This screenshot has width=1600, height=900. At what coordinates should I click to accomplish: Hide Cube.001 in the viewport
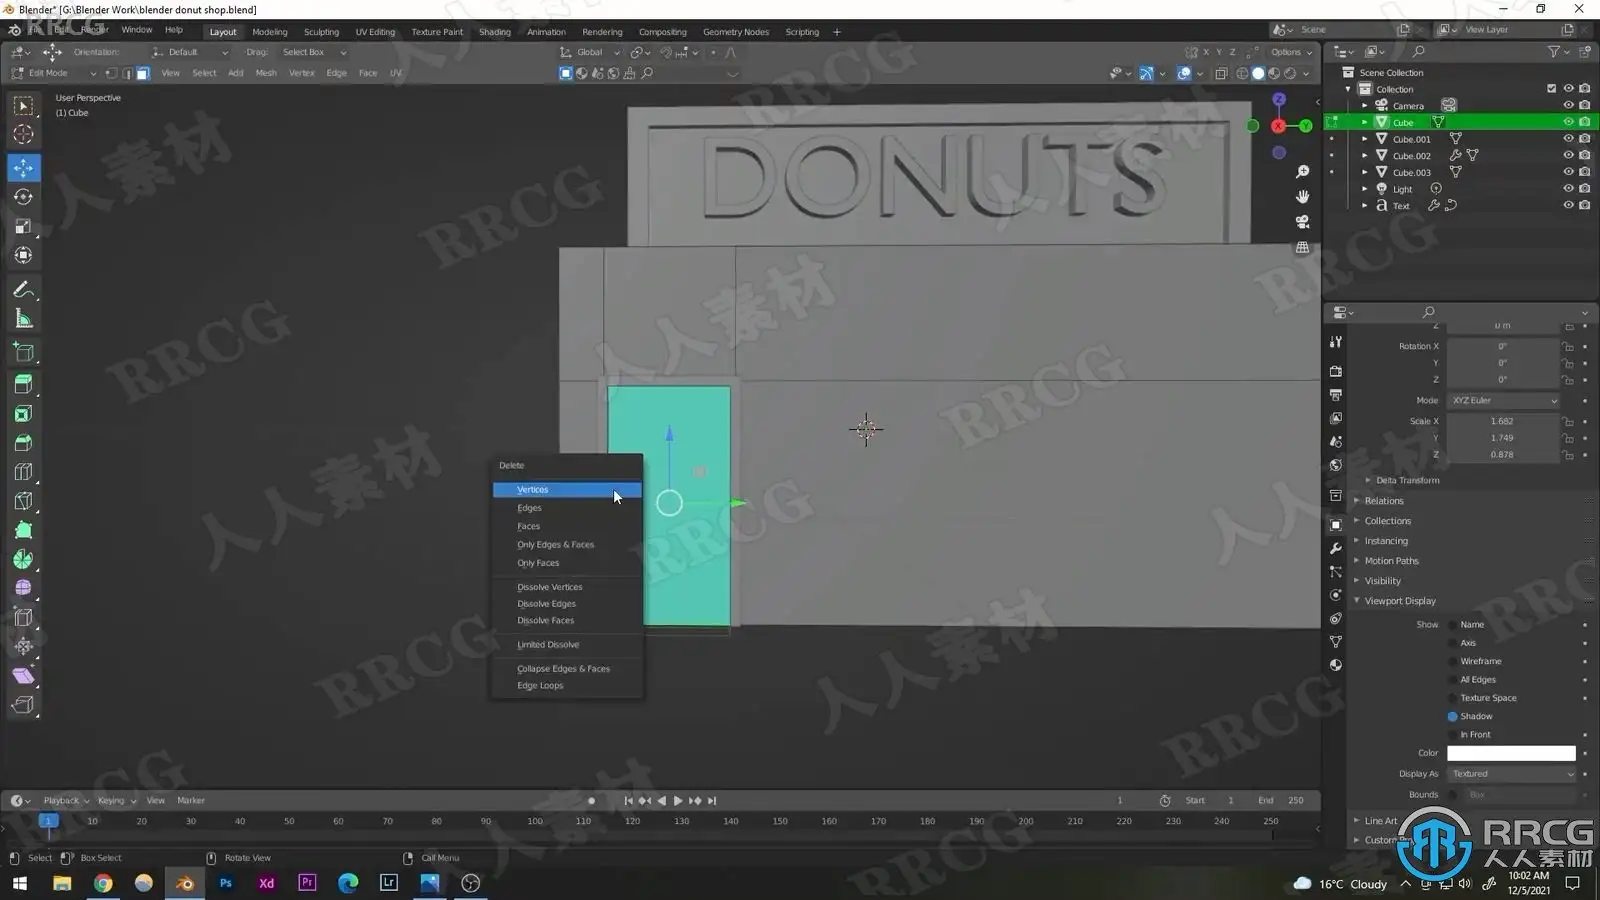click(1568, 139)
